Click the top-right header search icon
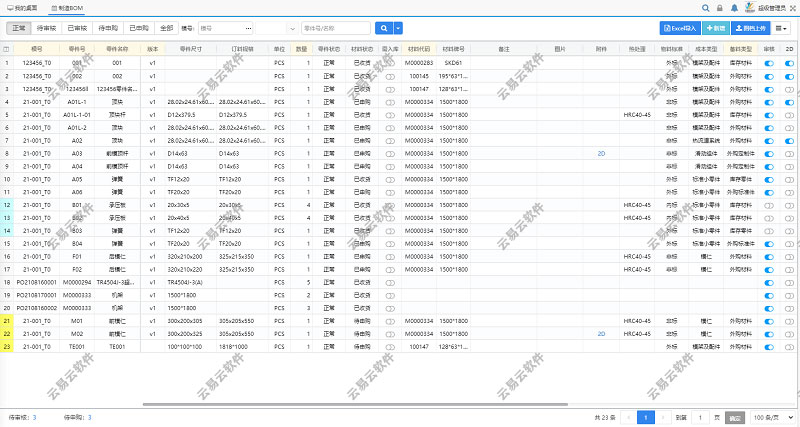The image size is (800, 427). (x=706, y=7)
